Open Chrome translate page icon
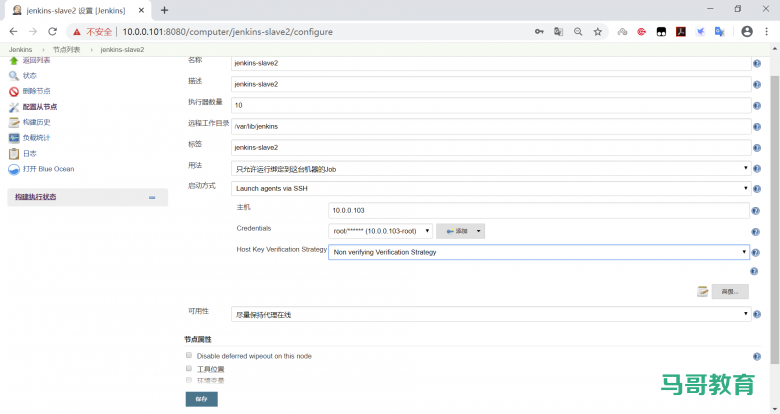 [x=559, y=31]
